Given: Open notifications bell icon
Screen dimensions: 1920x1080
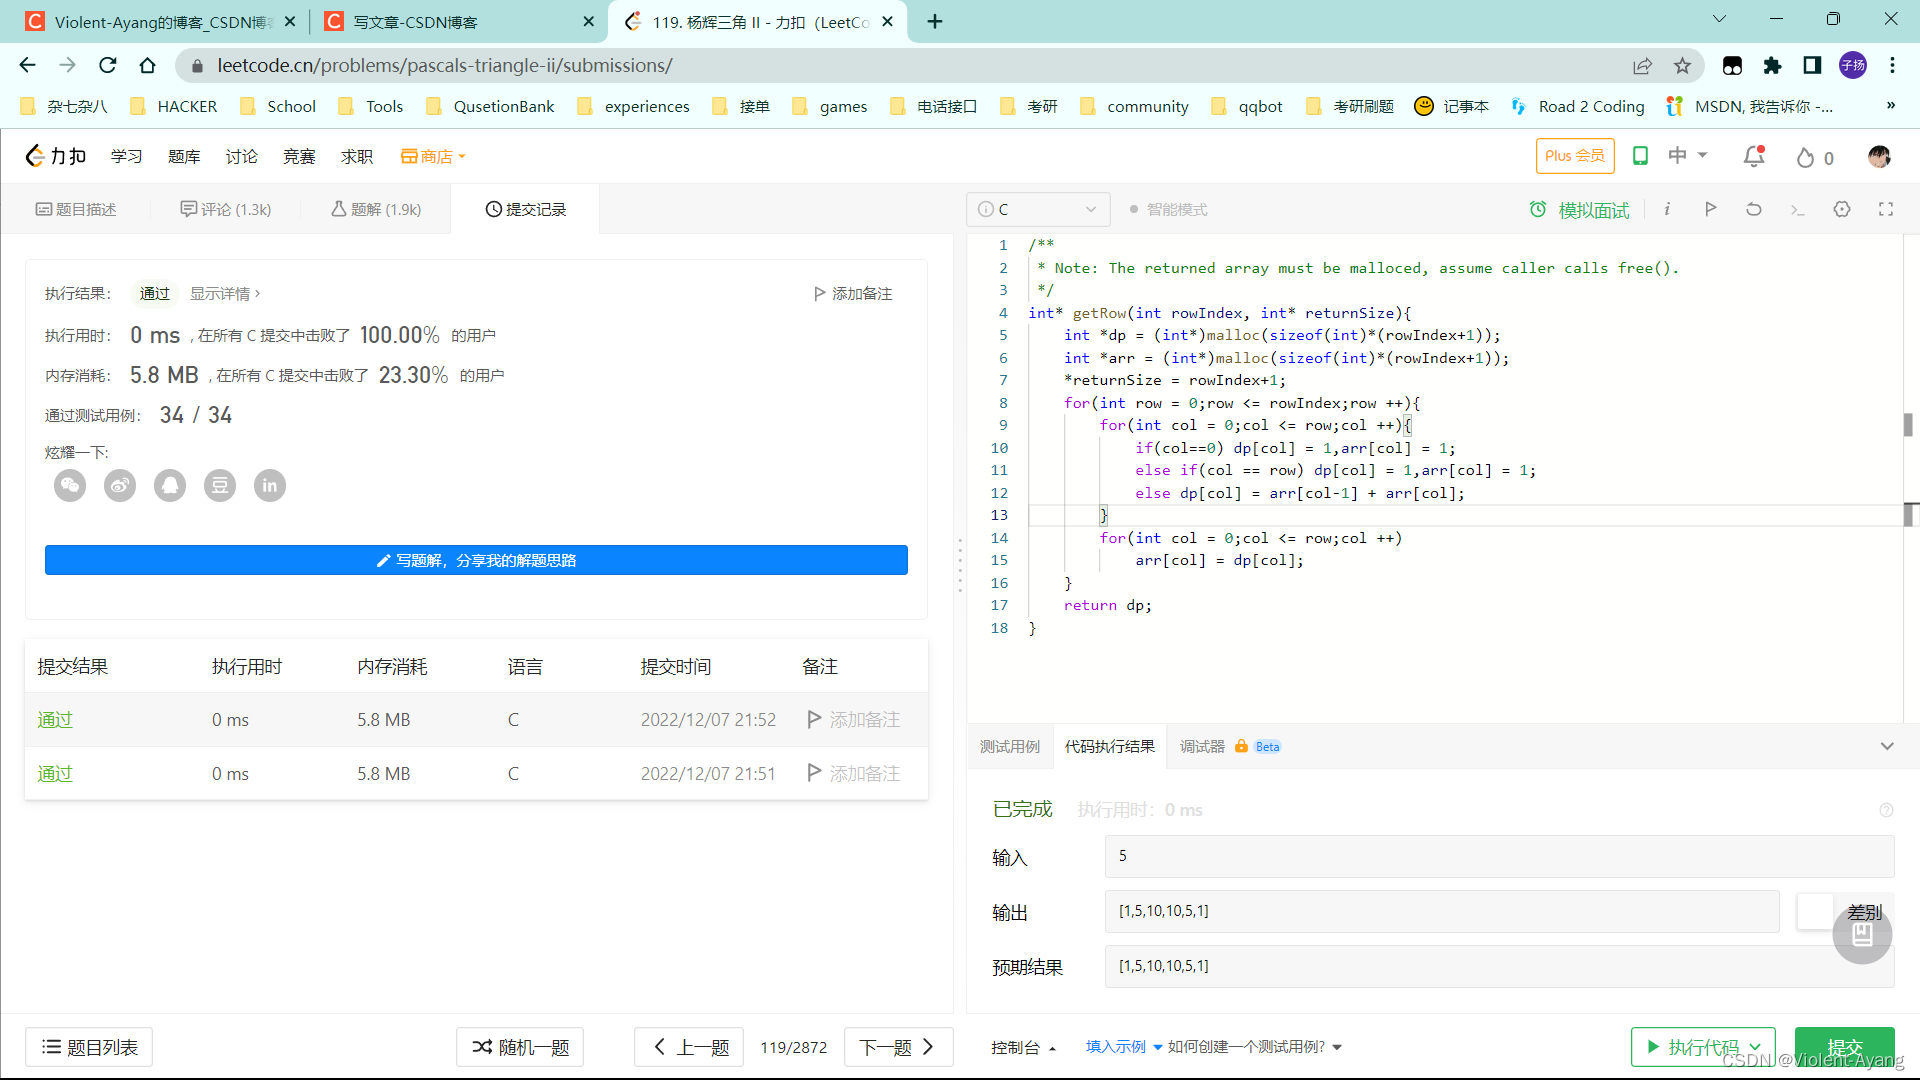Looking at the screenshot, I should click(1754, 157).
